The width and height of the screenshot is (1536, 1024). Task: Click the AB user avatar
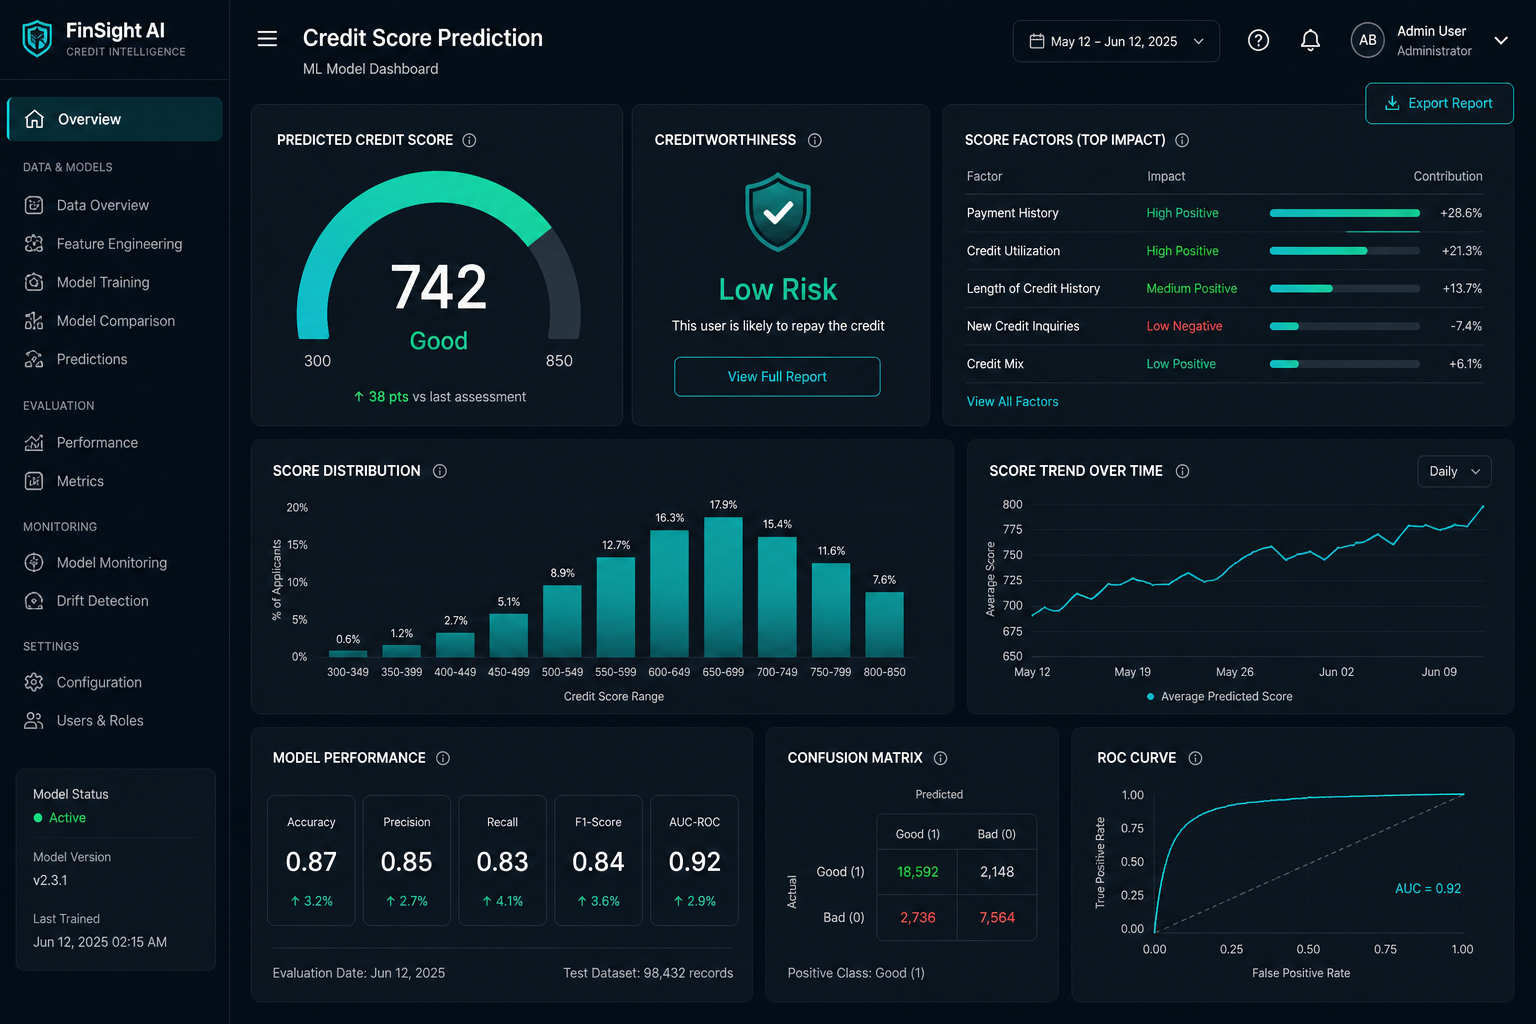[x=1367, y=40]
